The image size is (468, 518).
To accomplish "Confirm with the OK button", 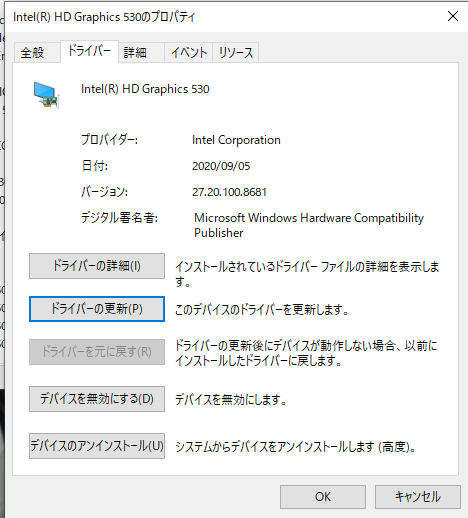I will (323, 497).
